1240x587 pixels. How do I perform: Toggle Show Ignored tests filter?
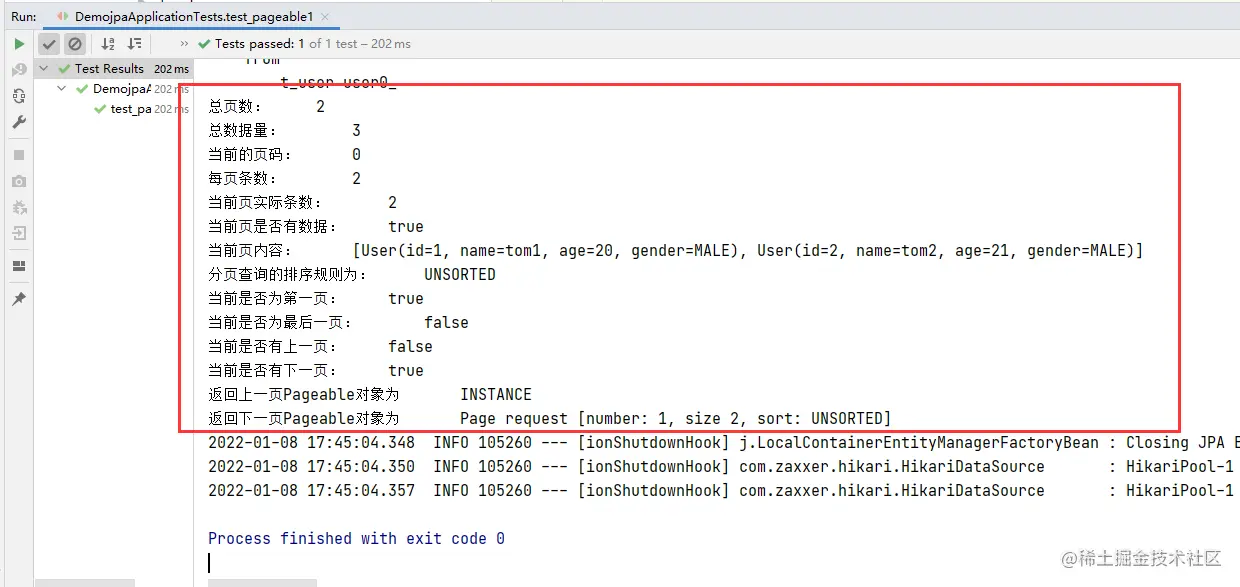(x=75, y=44)
